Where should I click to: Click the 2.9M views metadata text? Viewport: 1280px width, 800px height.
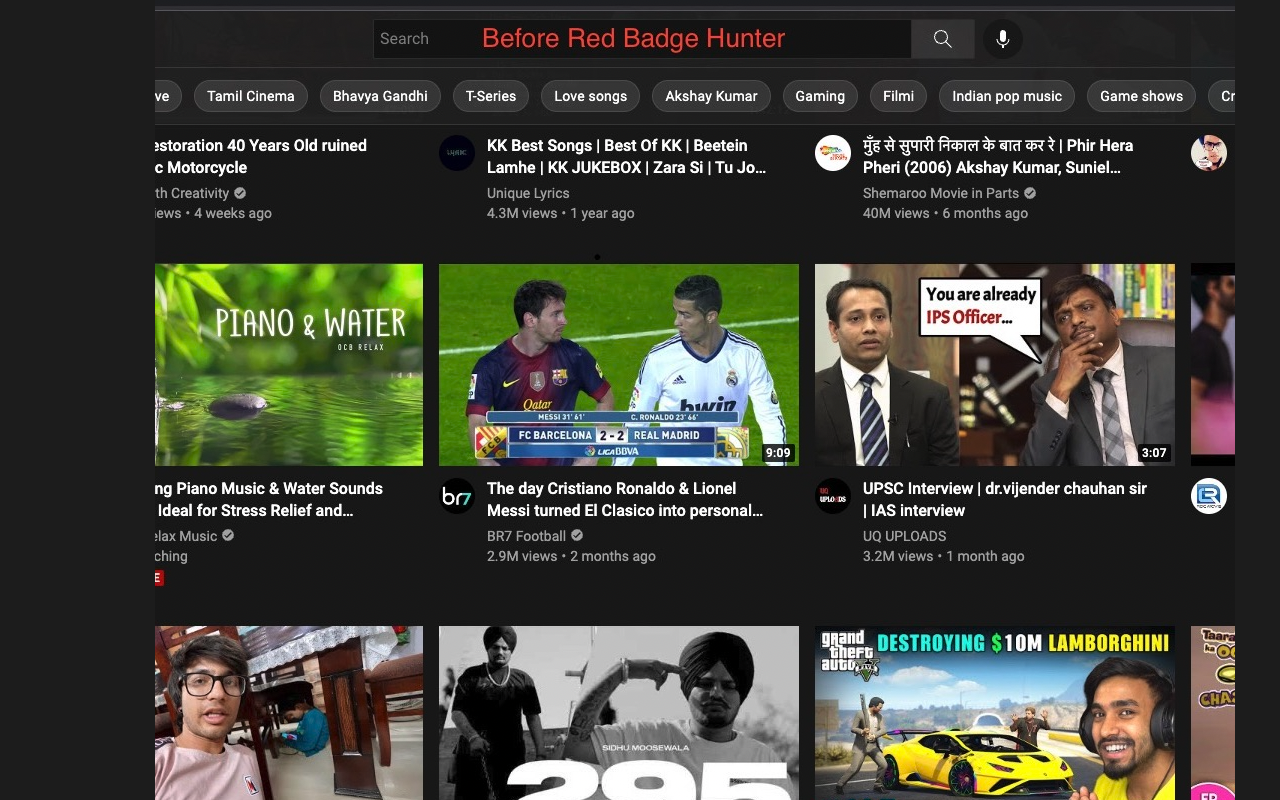(x=522, y=556)
